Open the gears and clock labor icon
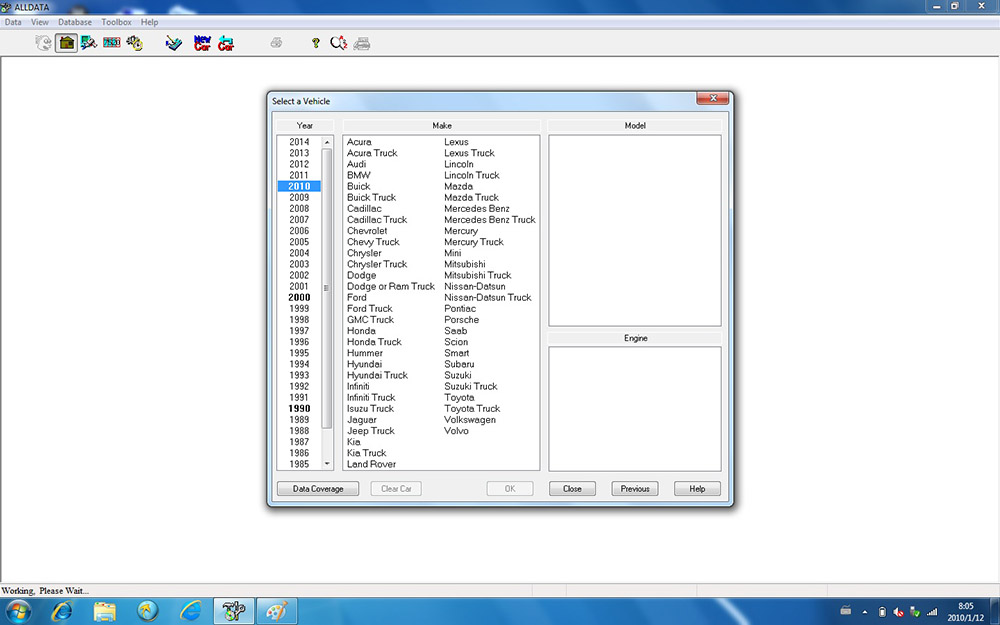 [135, 43]
